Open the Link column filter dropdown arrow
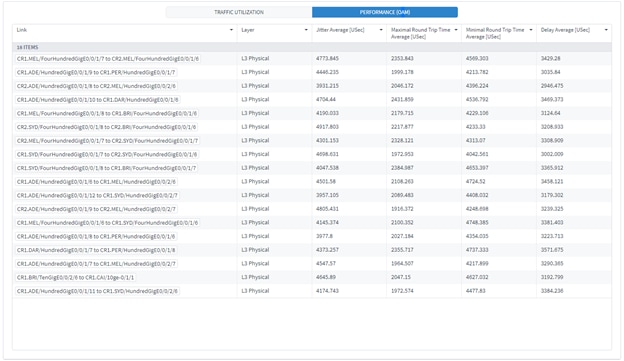 click(231, 30)
